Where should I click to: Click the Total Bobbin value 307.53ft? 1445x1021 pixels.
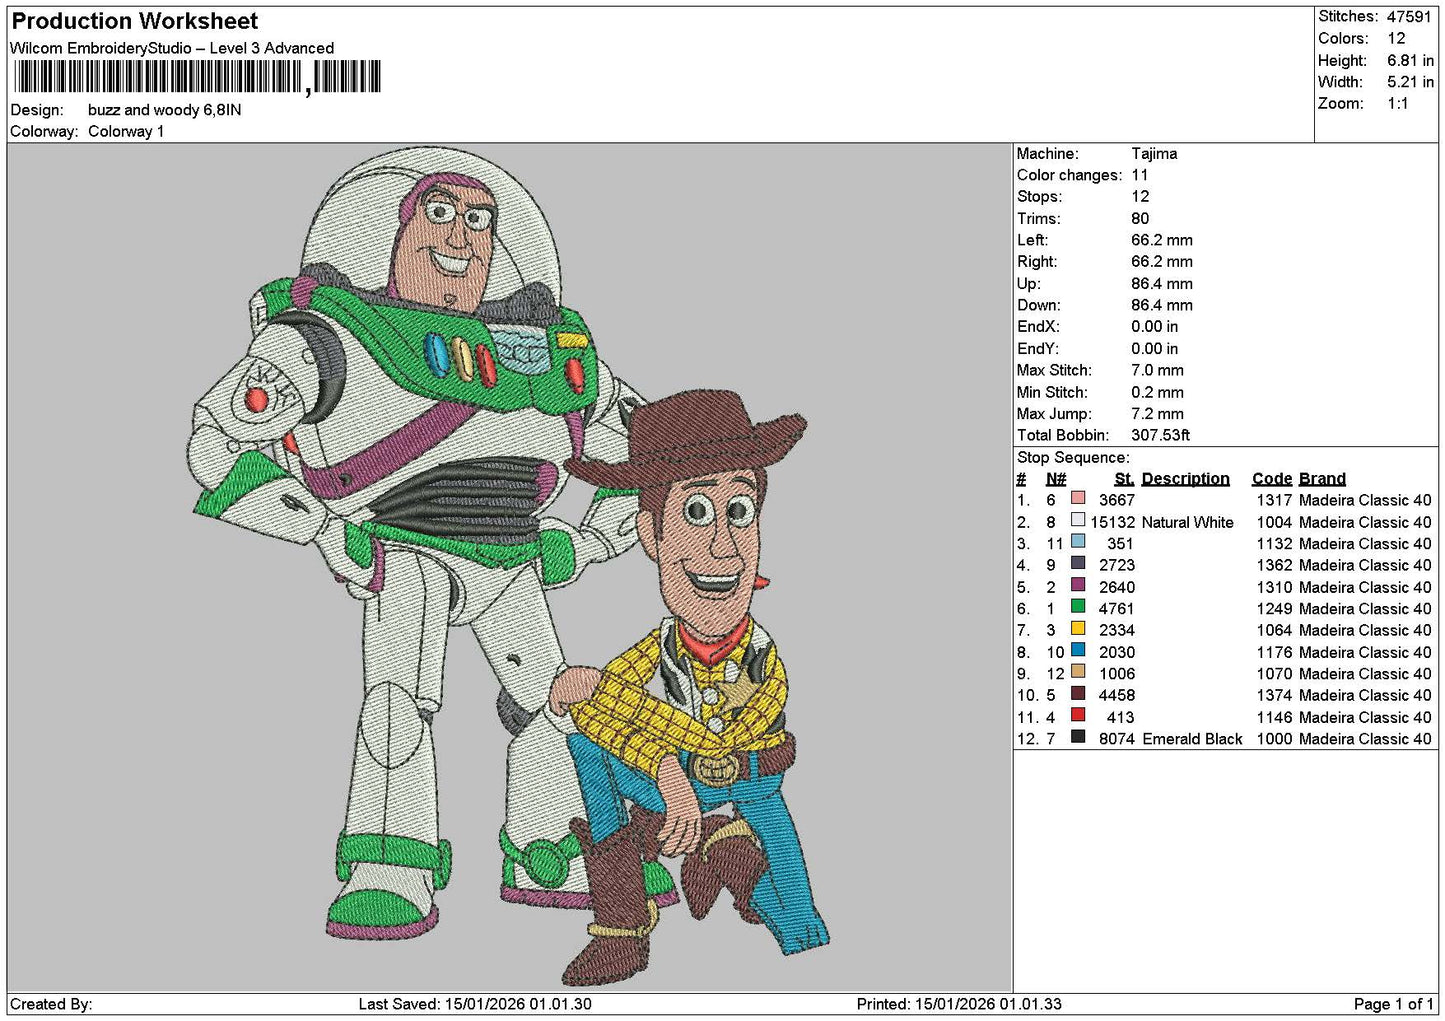pyautogui.click(x=1160, y=435)
